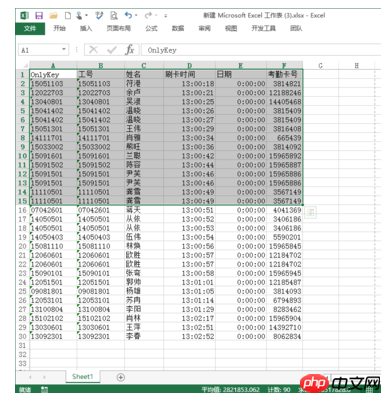The height and width of the screenshot is (393, 381).
Task: Select column D header
Action: coord(189,65)
